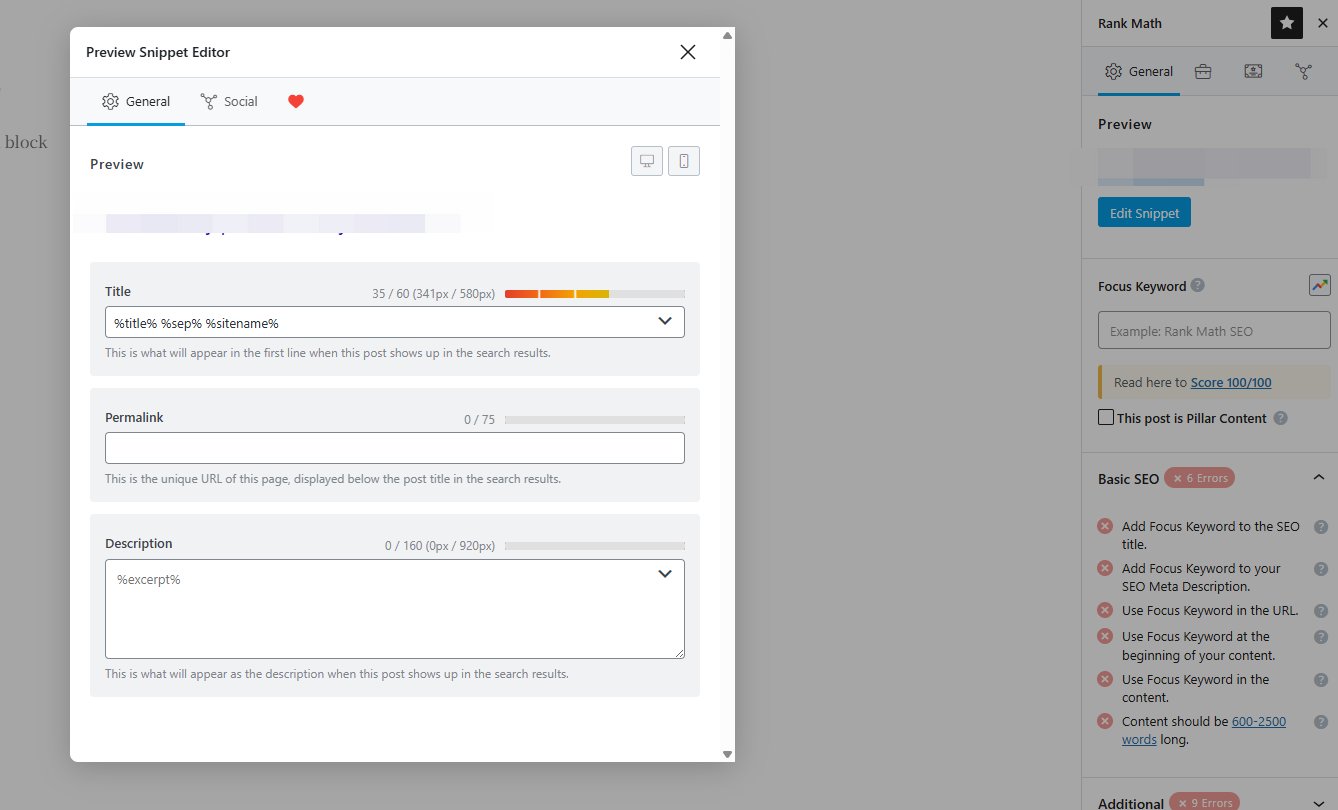Collapse the Basic SEO section
Image resolution: width=1338 pixels, height=810 pixels.
pyautogui.click(x=1319, y=478)
